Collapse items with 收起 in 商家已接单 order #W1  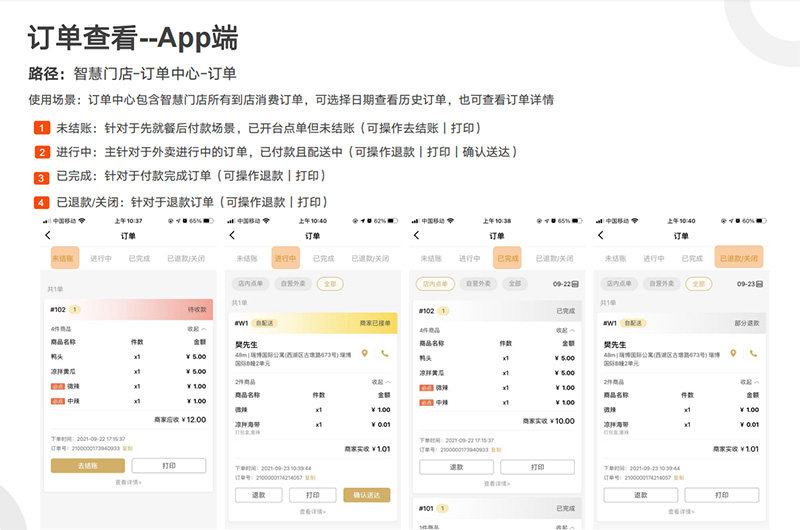[381, 382]
